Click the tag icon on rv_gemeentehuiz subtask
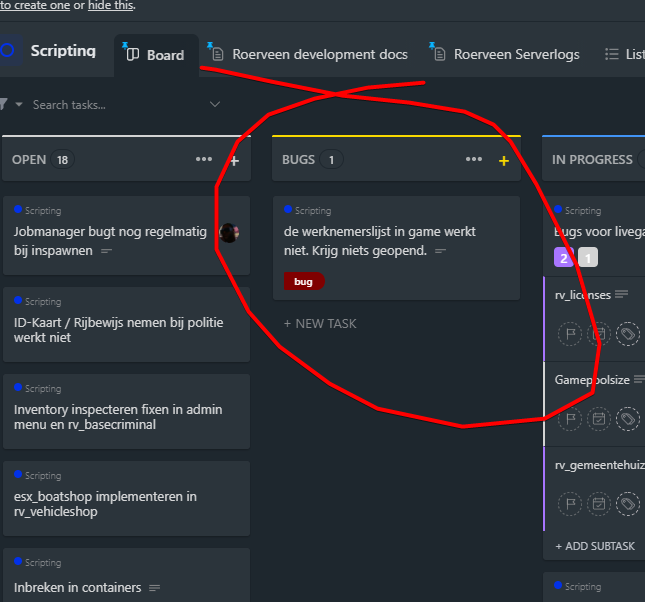The height and width of the screenshot is (602, 645). coord(628,505)
